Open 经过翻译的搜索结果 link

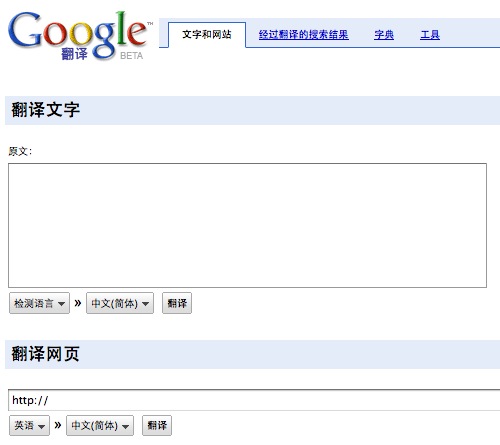click(304, 35)
